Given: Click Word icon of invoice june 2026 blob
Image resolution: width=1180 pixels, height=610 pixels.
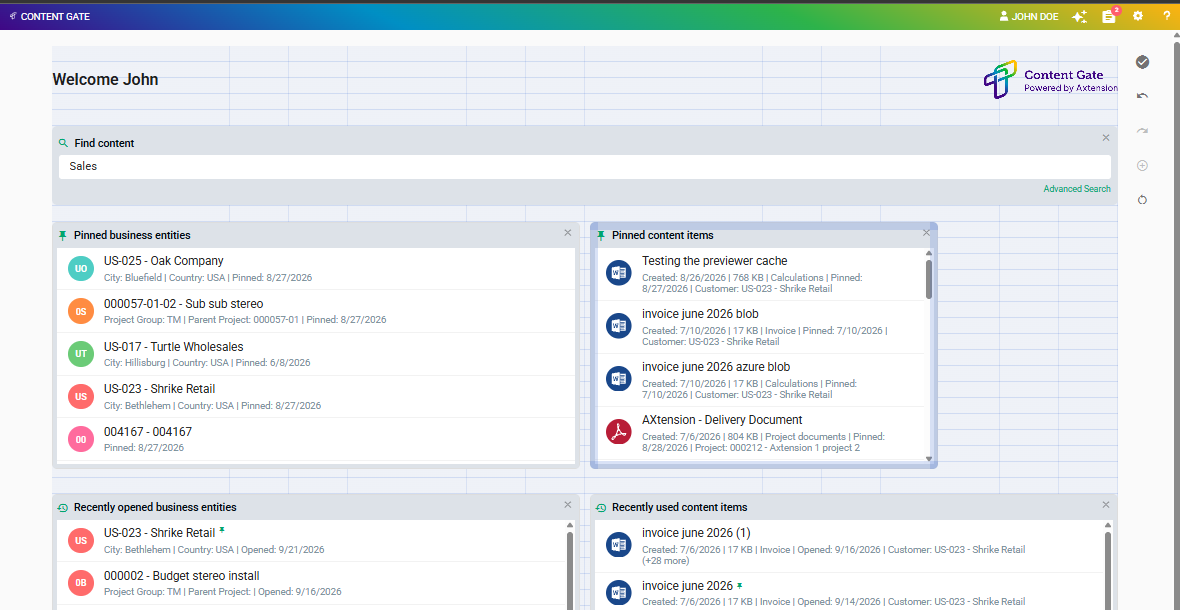Looking at the screenshot, I should click(619, 326).
